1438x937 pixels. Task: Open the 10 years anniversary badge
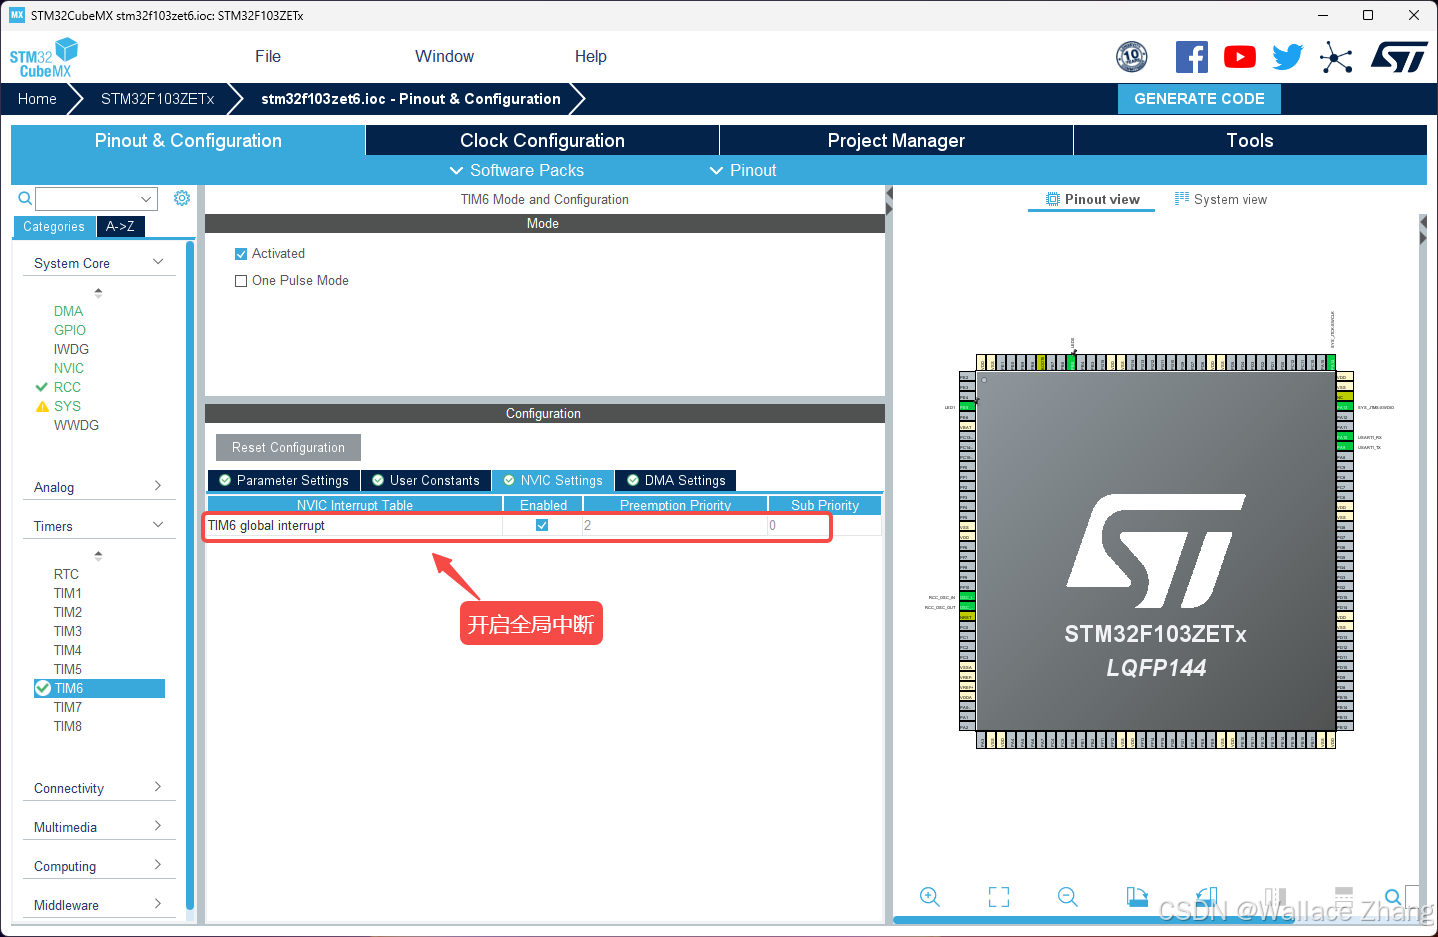(x=1132, y=57)
